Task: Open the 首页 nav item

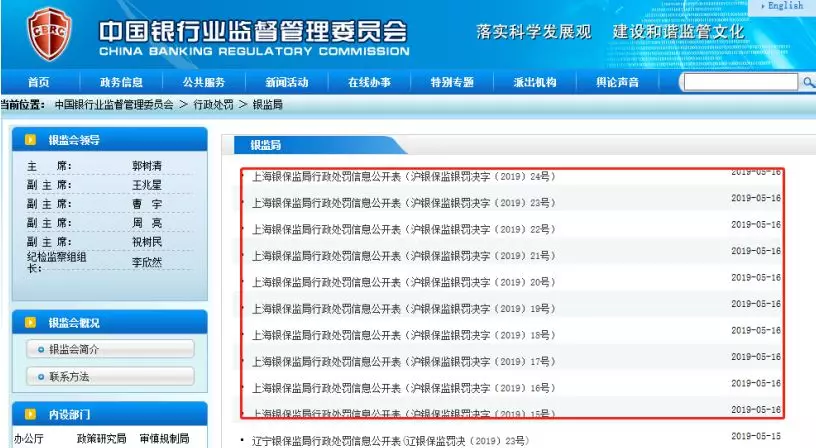Action: point(39,82)
